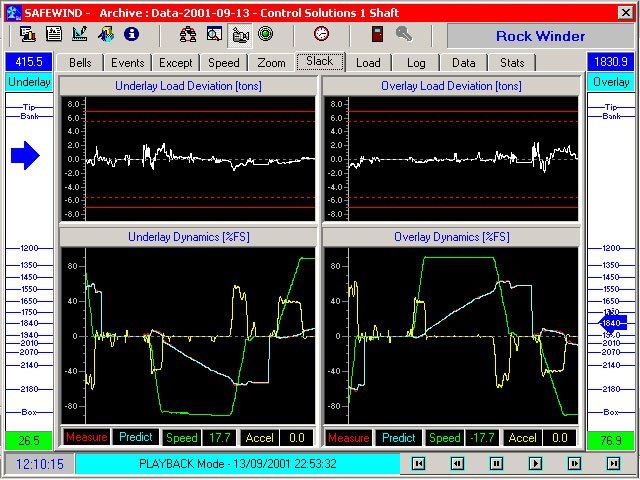Switch to the Events tab
The width and height of the screenshot is (640, 480).
(127, 63)
